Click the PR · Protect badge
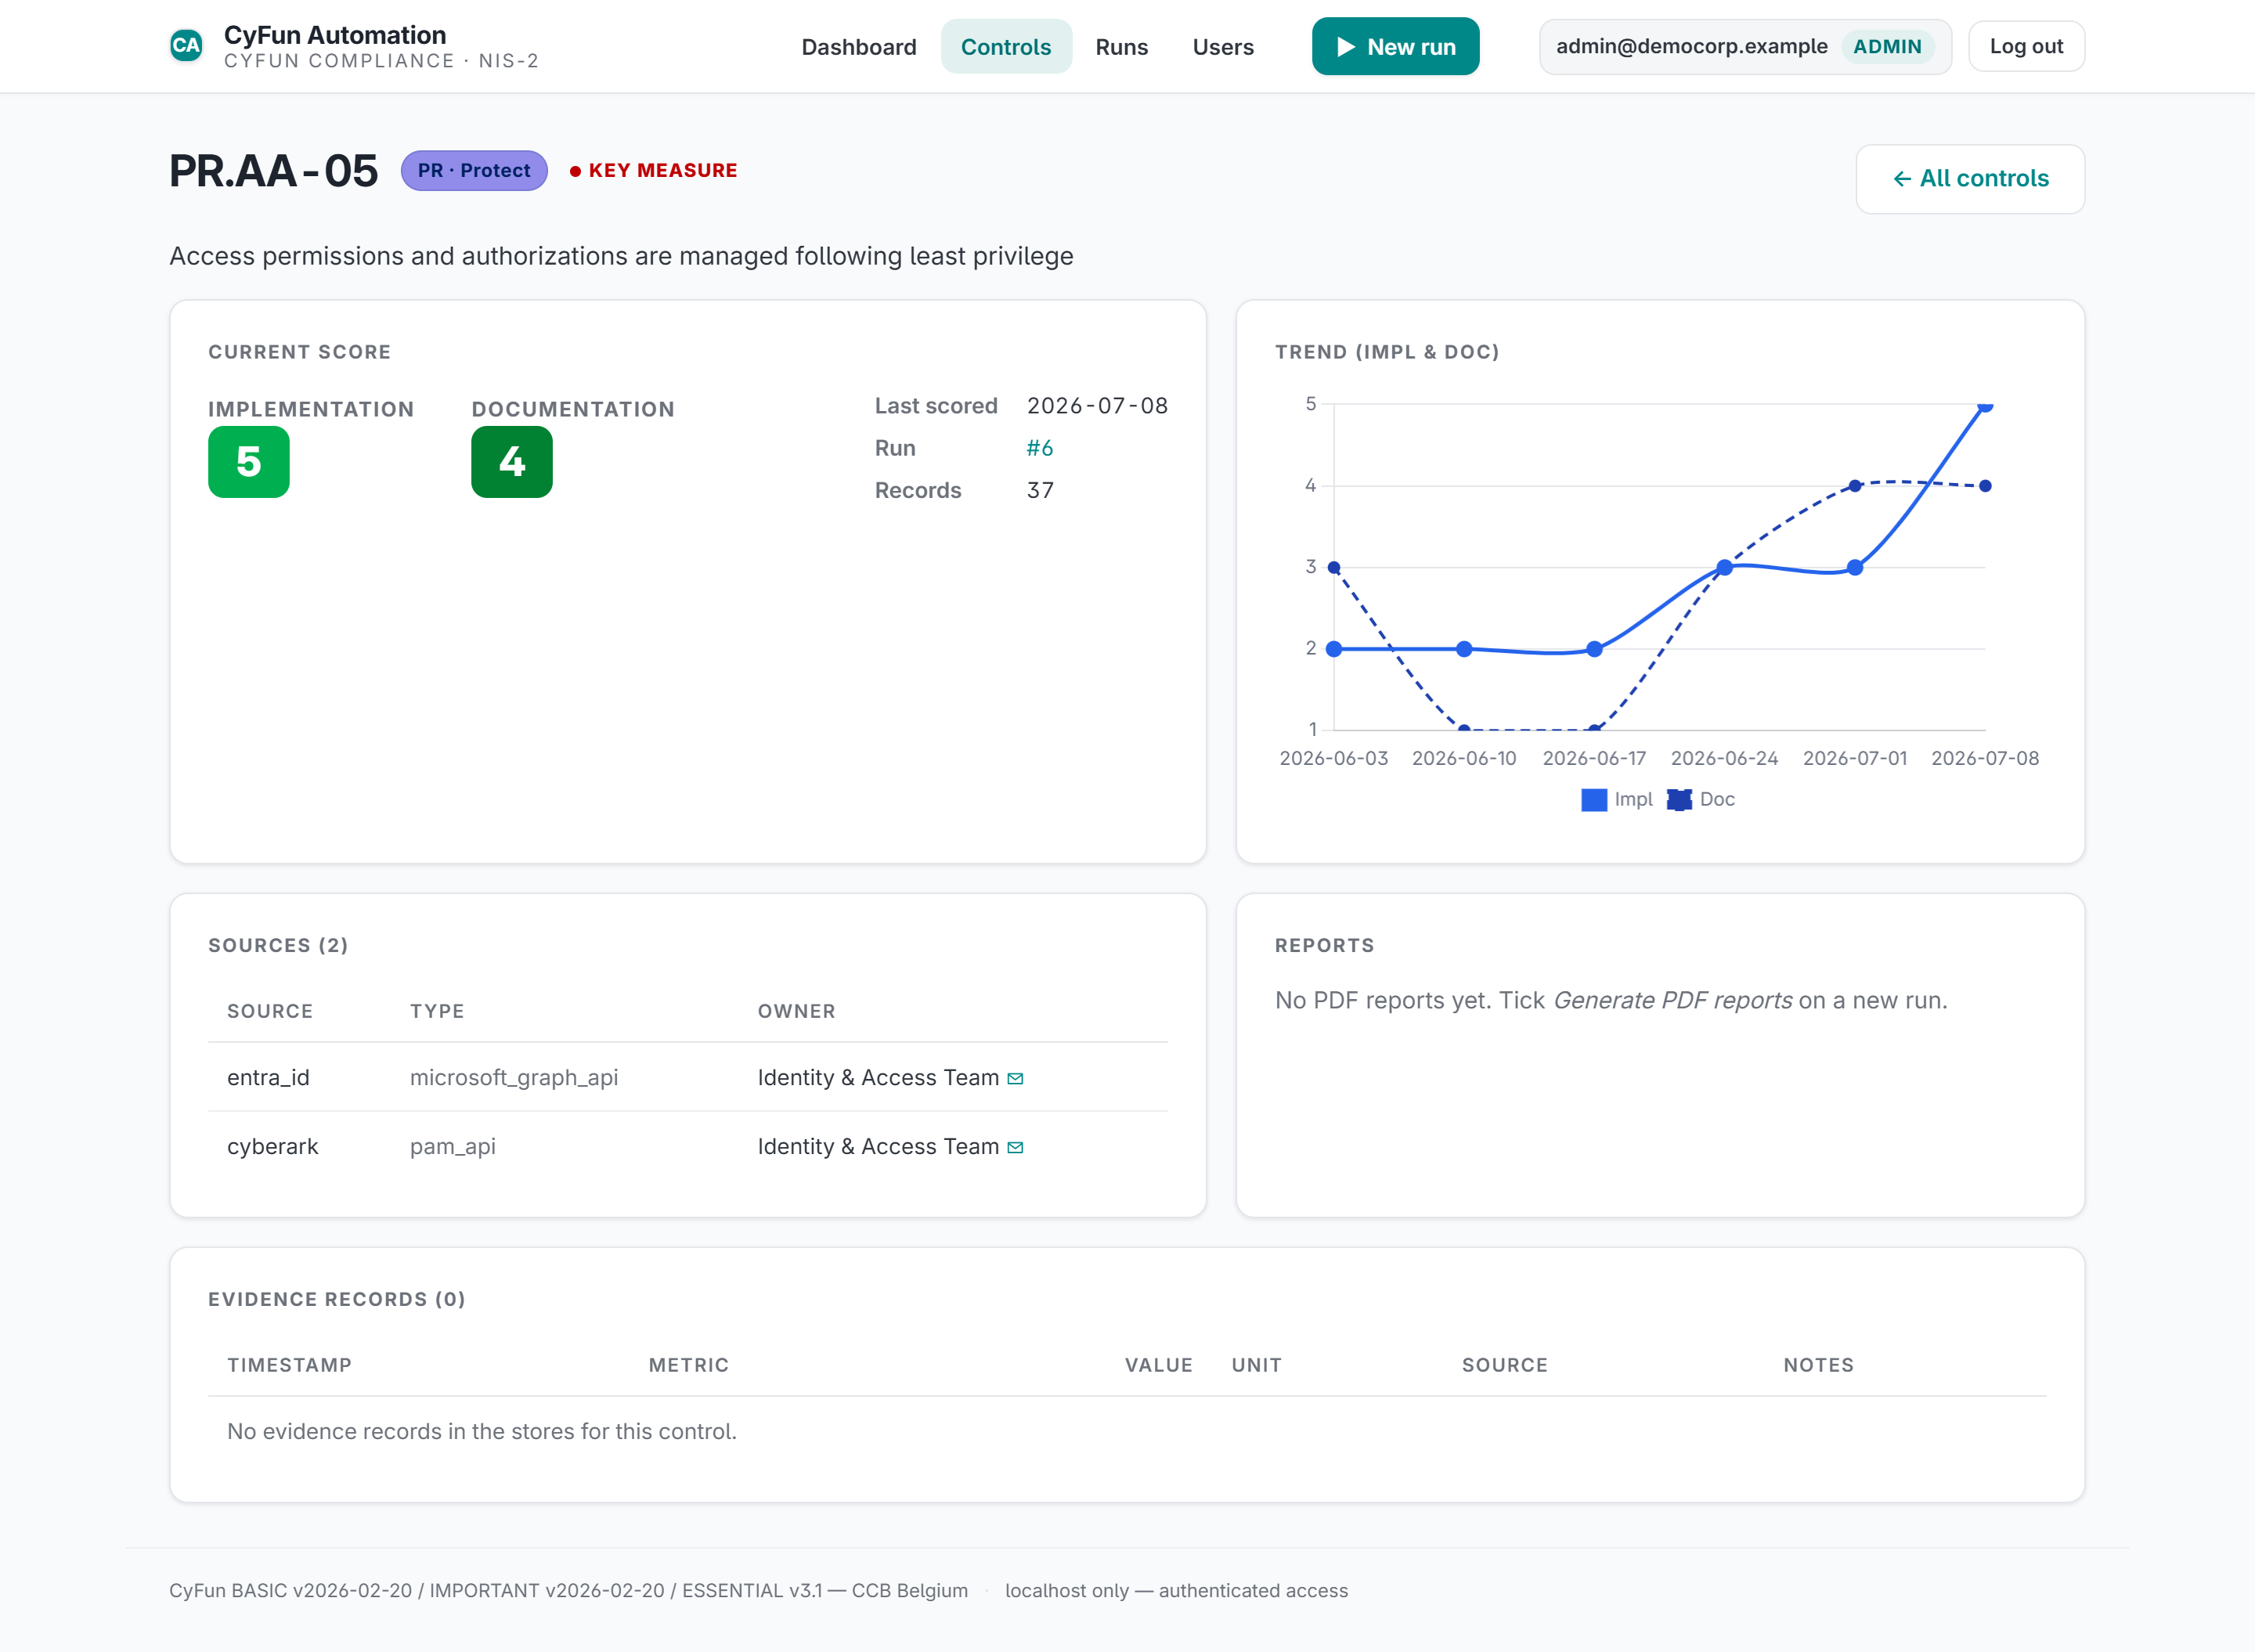 (x=474, y=171)
